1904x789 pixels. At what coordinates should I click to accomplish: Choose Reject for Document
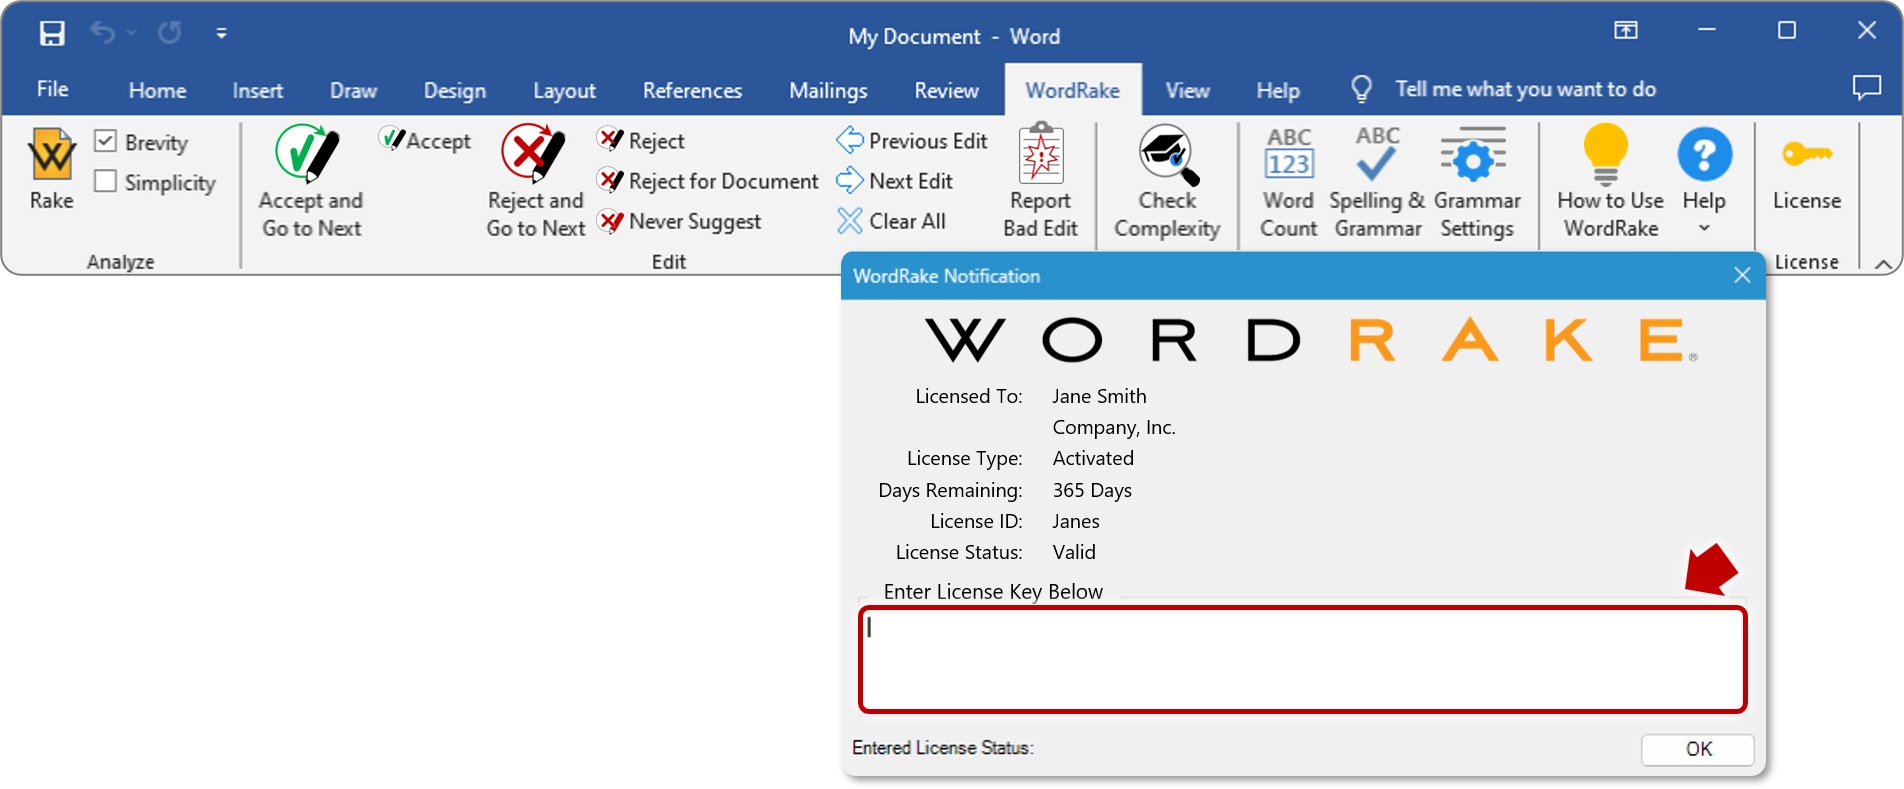(x=708, y=181)
